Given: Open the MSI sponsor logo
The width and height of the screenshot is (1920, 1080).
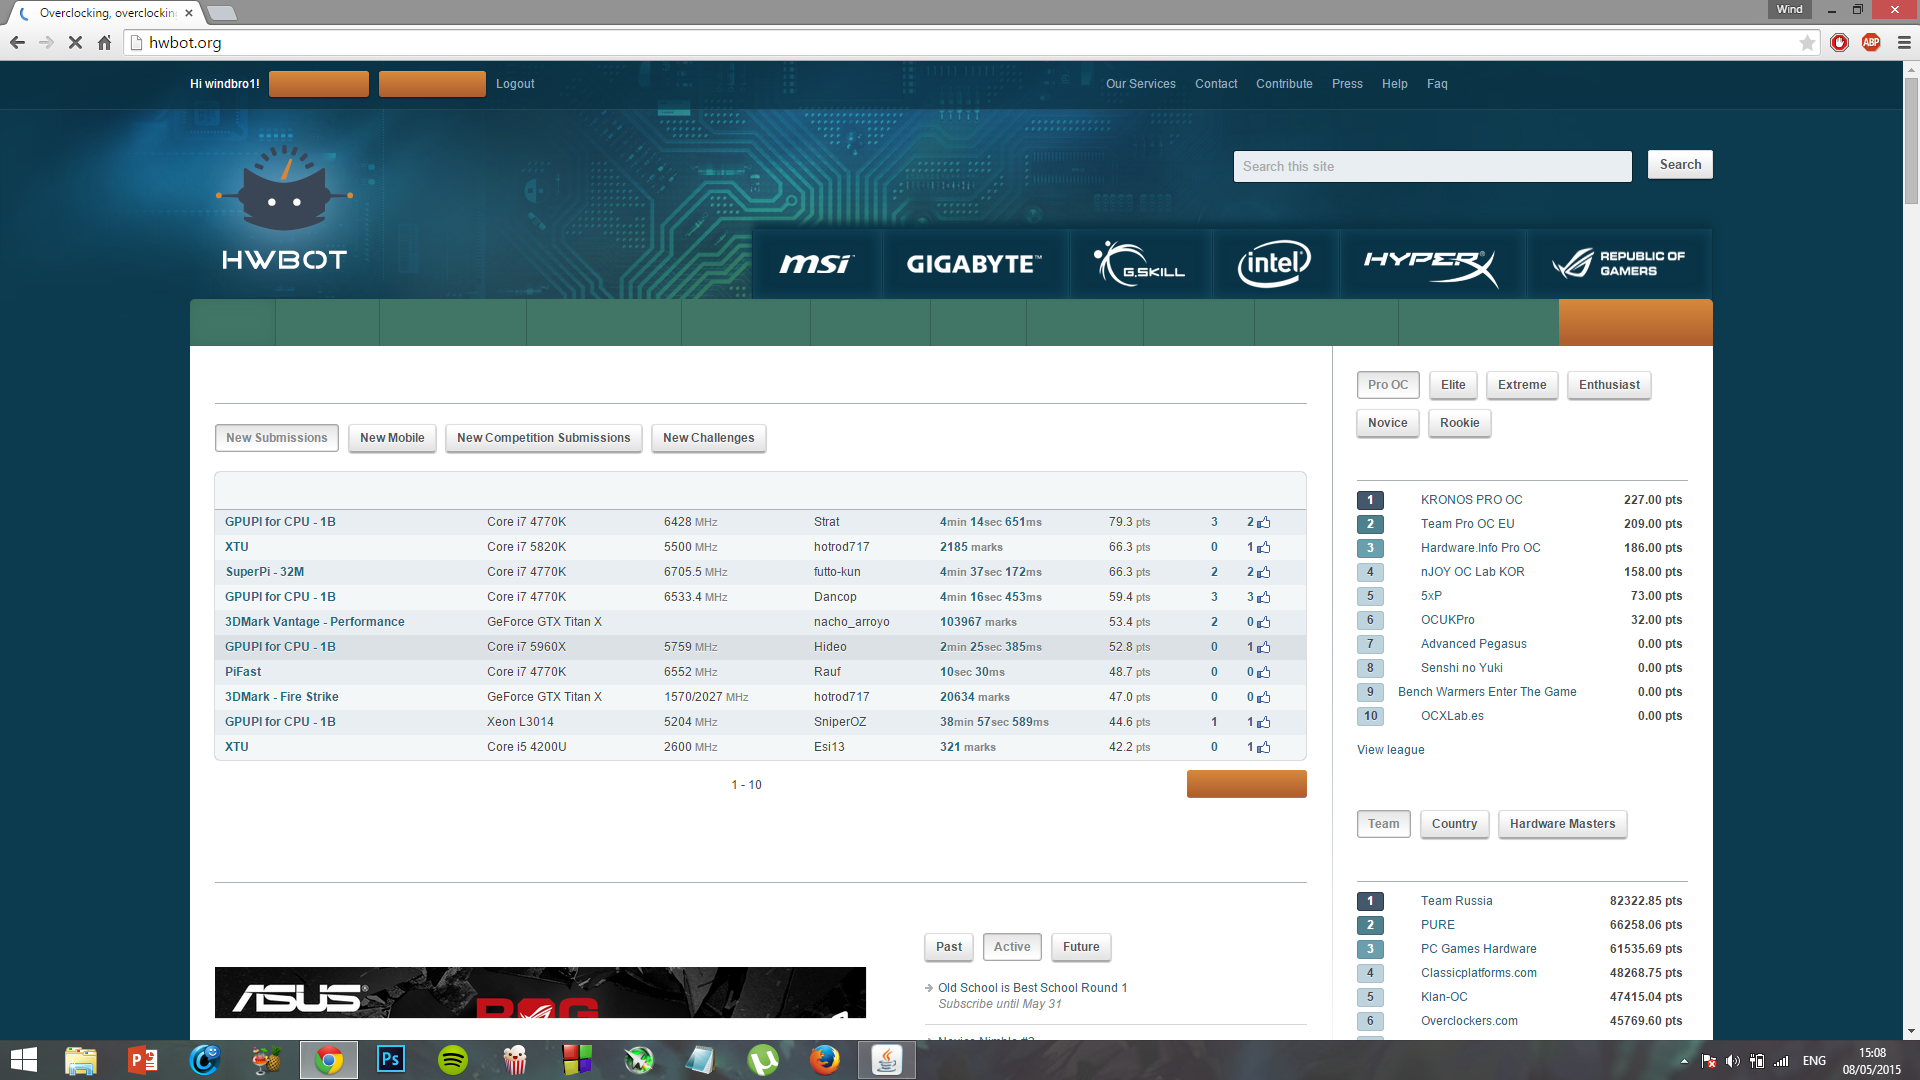Looking at the screenshot, I should coord(815,264).
